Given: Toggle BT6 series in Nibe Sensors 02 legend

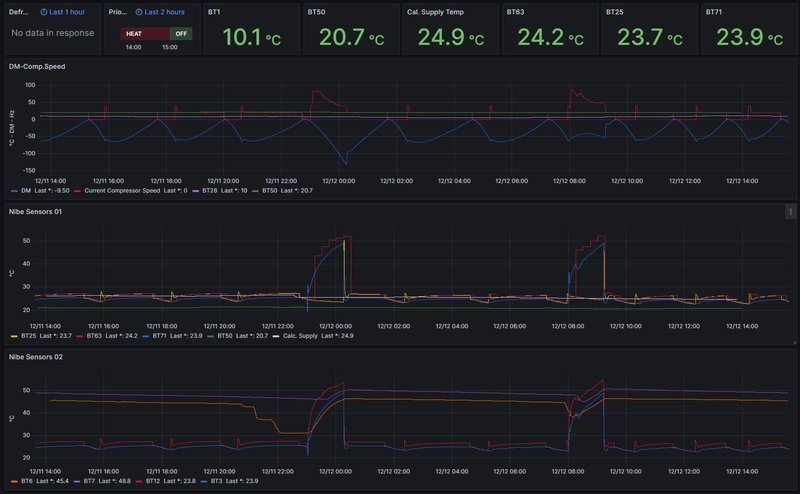Looking at the screenshot, I should tap(27, 481).
